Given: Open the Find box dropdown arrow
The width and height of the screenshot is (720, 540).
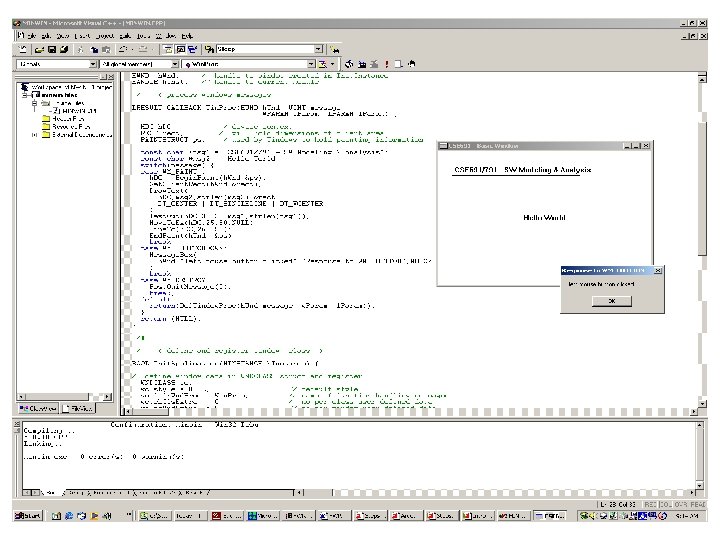Looking at the screenshot, I should [318, 49].
